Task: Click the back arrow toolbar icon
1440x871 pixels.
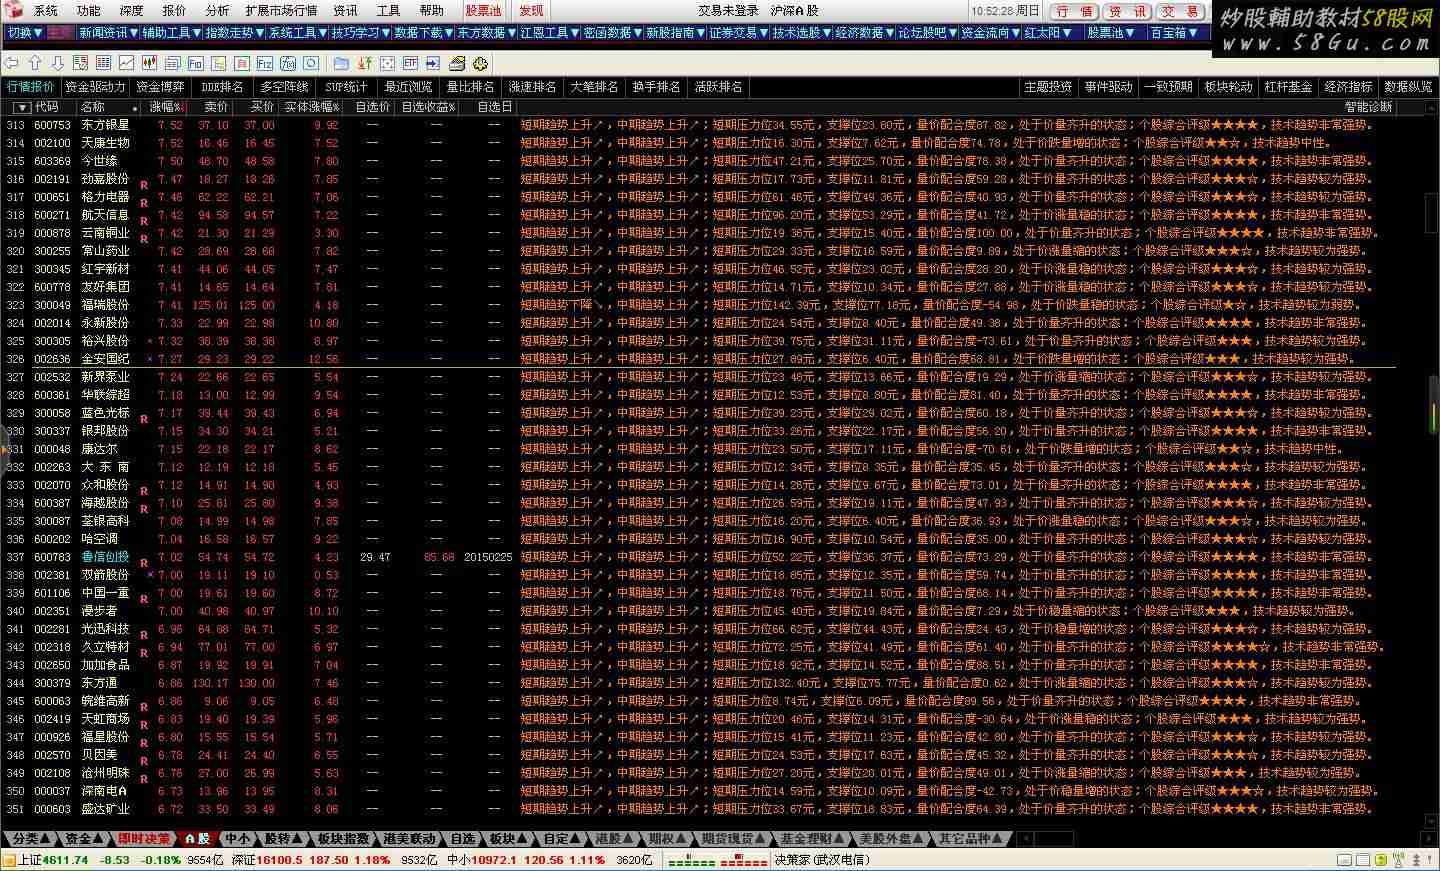Action: (x=11, y=63)
